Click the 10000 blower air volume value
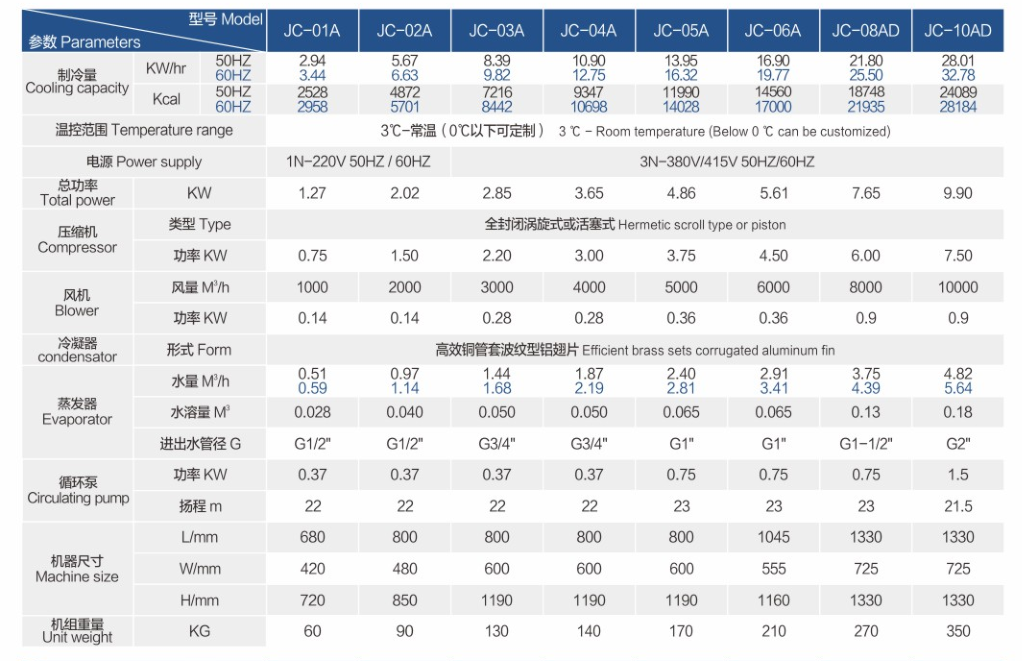This screenshot has height=661, width=1022. click(957, 287)
